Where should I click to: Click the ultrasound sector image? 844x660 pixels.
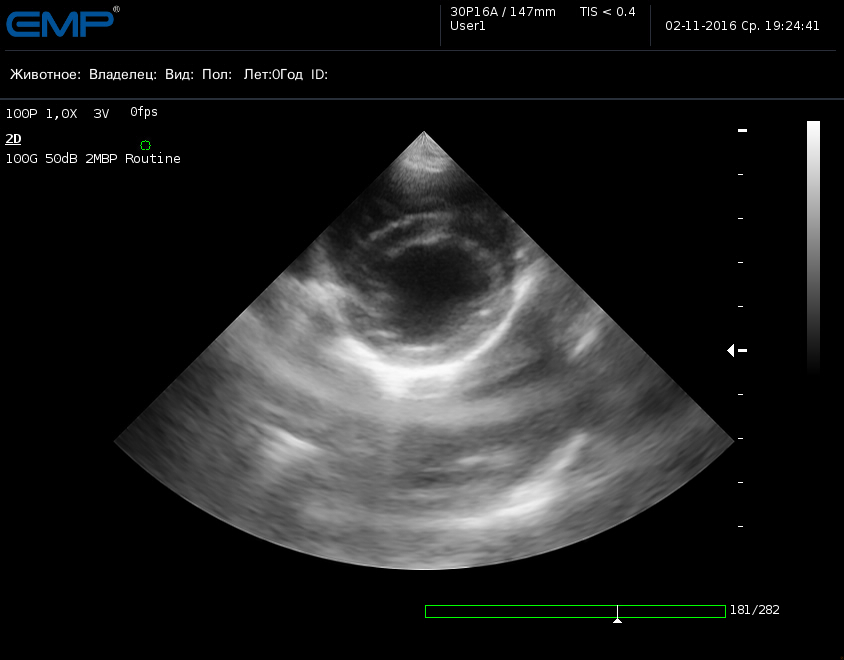coord(424,350)
